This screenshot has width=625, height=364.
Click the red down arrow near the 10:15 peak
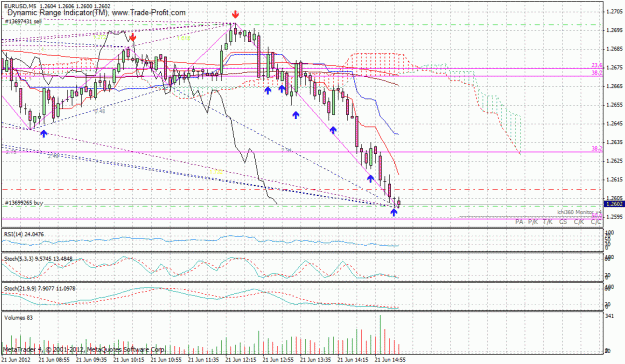(x=133, y=37)
